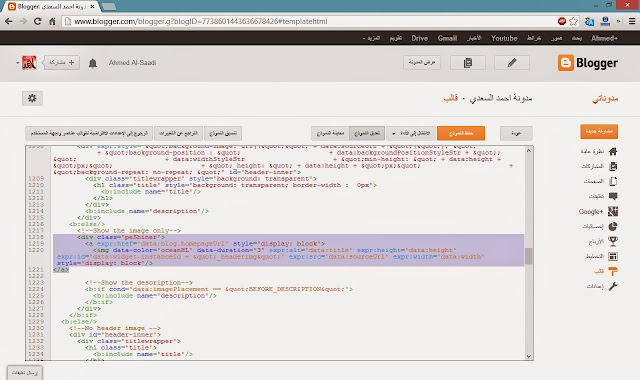640x380 pixels.
Task: Click the browser forward arrow
Action: click(23, 21)
